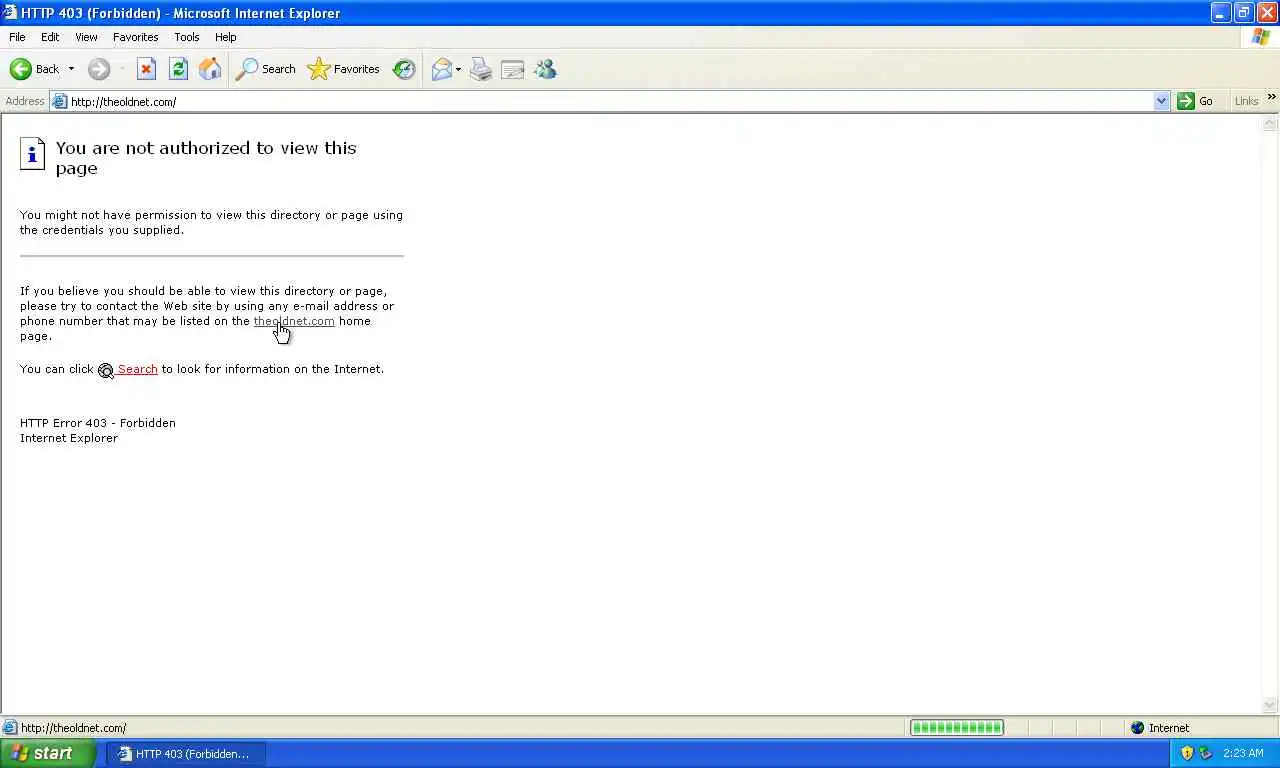Click the Windows flag logo throbber
Image resolution: width=1280 pixels, height=768 pixels.
tap(1261, 37)
